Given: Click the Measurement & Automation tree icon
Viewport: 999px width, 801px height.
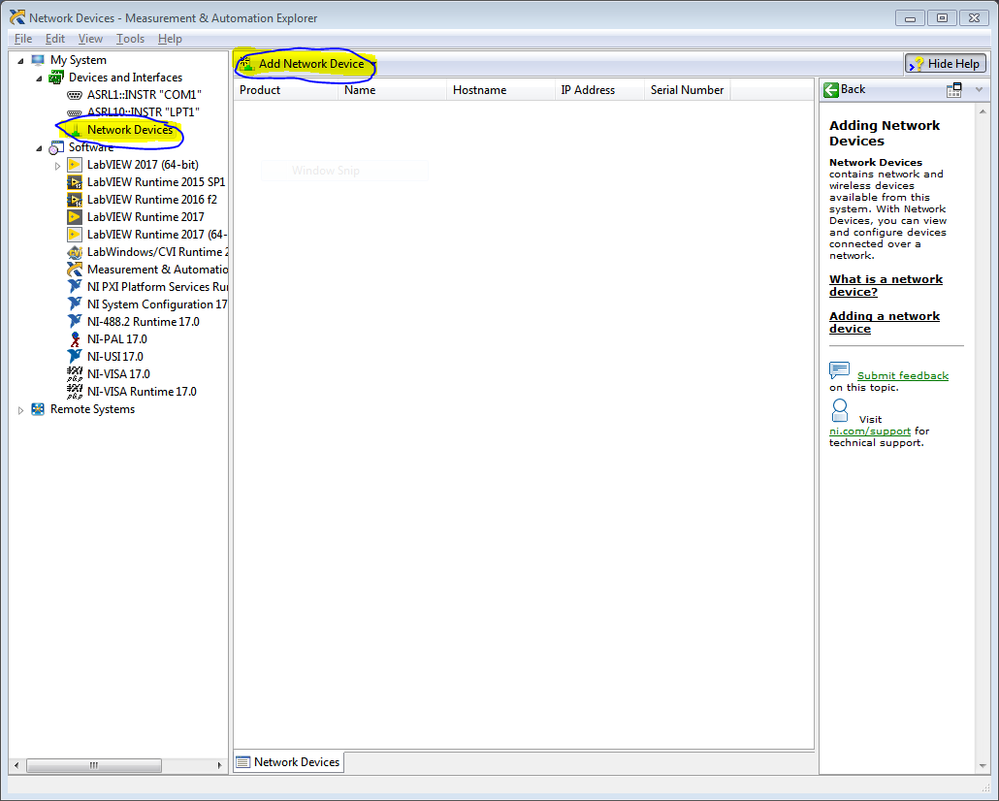Looking at the screenshot, I should [x=75, y=270].
